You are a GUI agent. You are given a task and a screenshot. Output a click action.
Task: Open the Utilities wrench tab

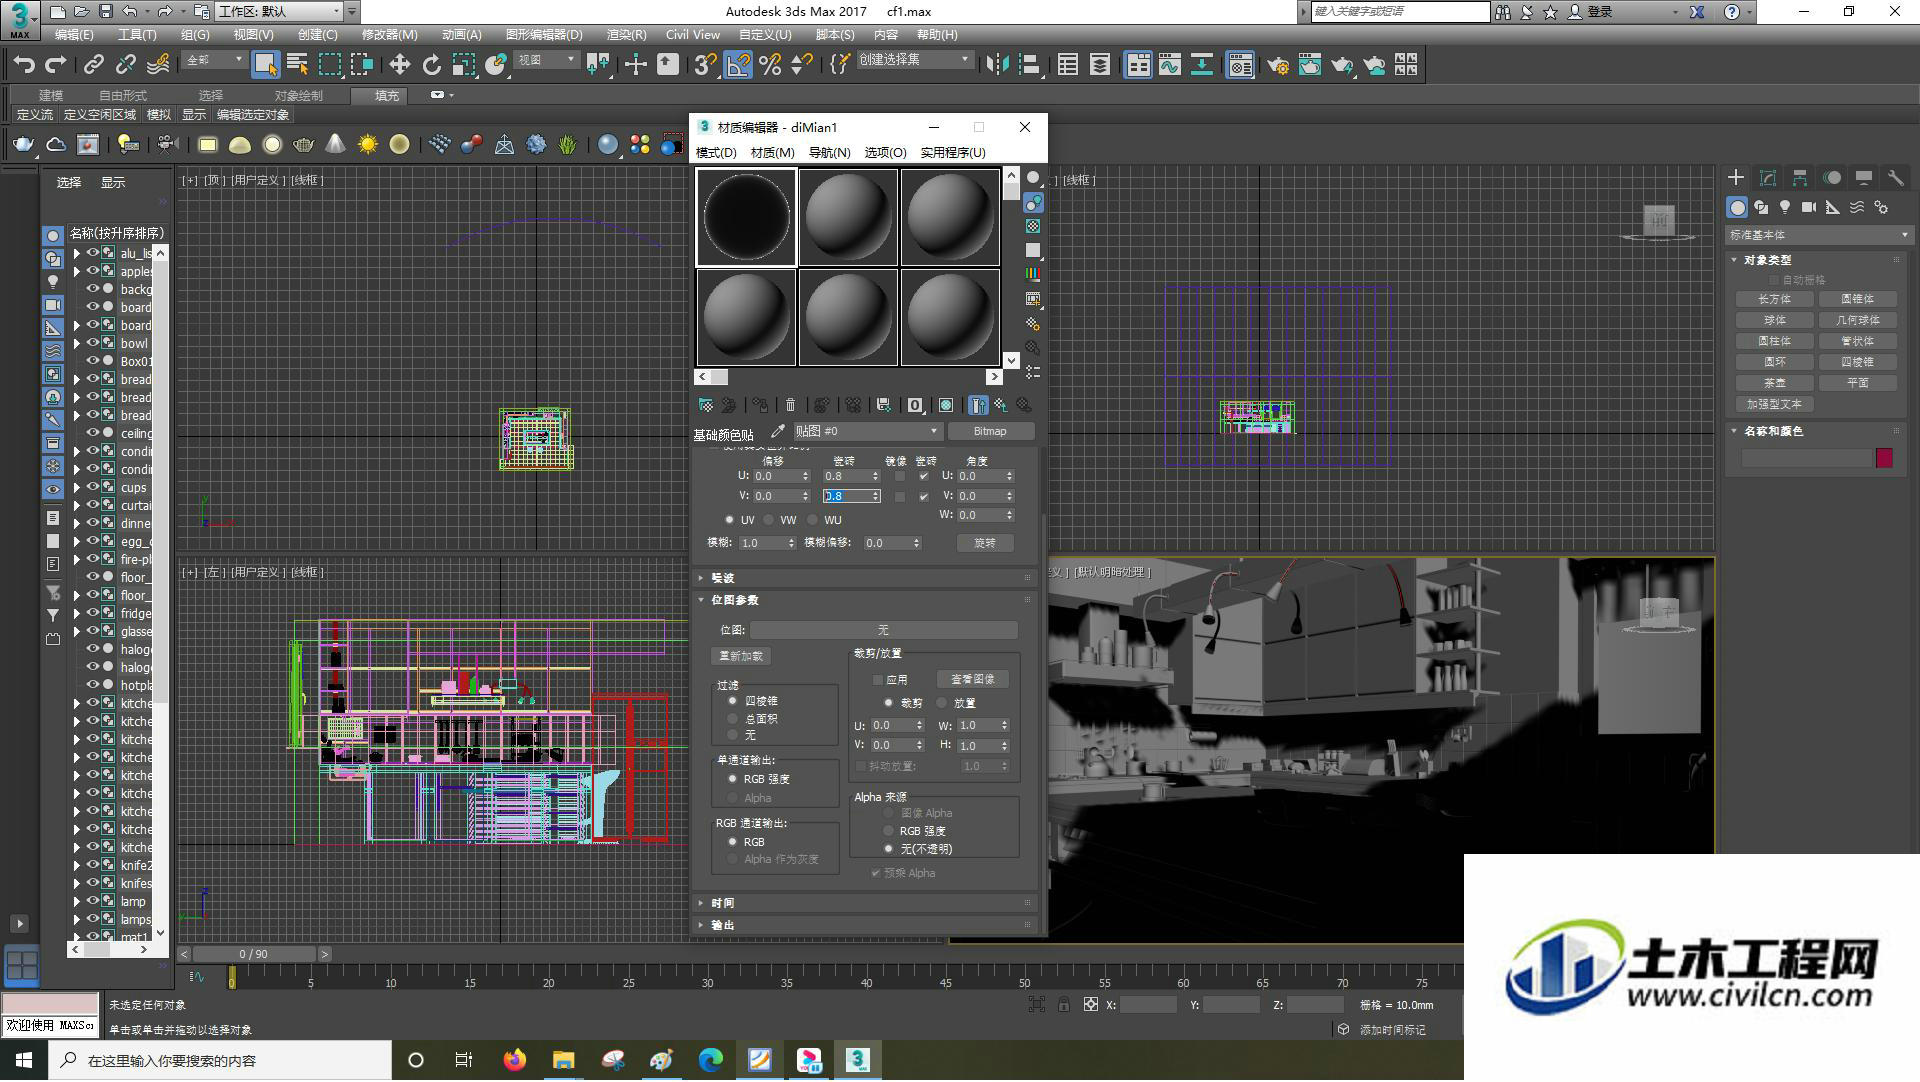tap(1895, 178)
